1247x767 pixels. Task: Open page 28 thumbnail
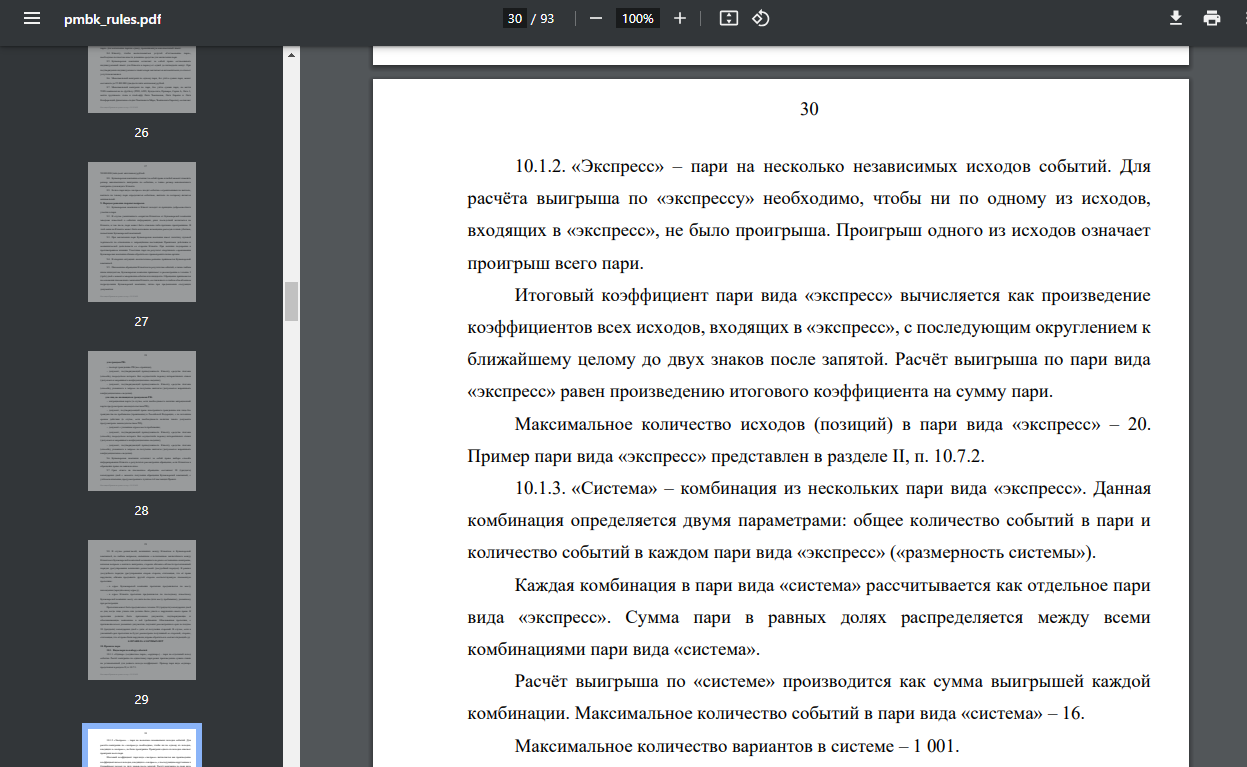pos(141,422)
